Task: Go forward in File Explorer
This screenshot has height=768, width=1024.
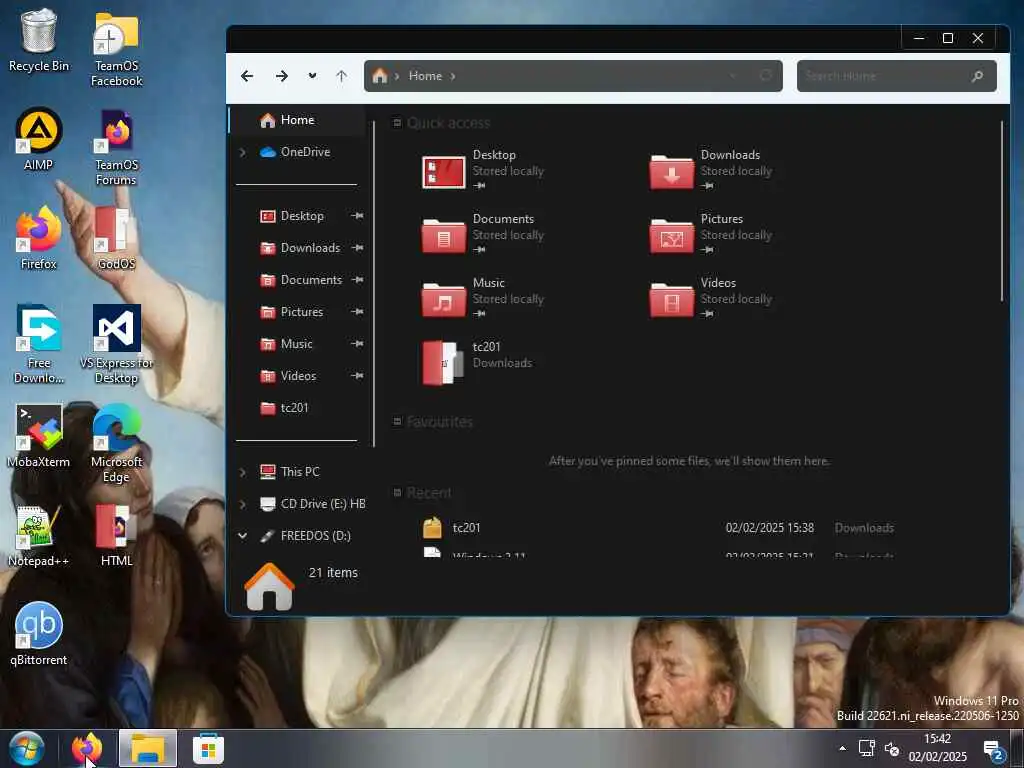Action: click(x=281, y=76)
